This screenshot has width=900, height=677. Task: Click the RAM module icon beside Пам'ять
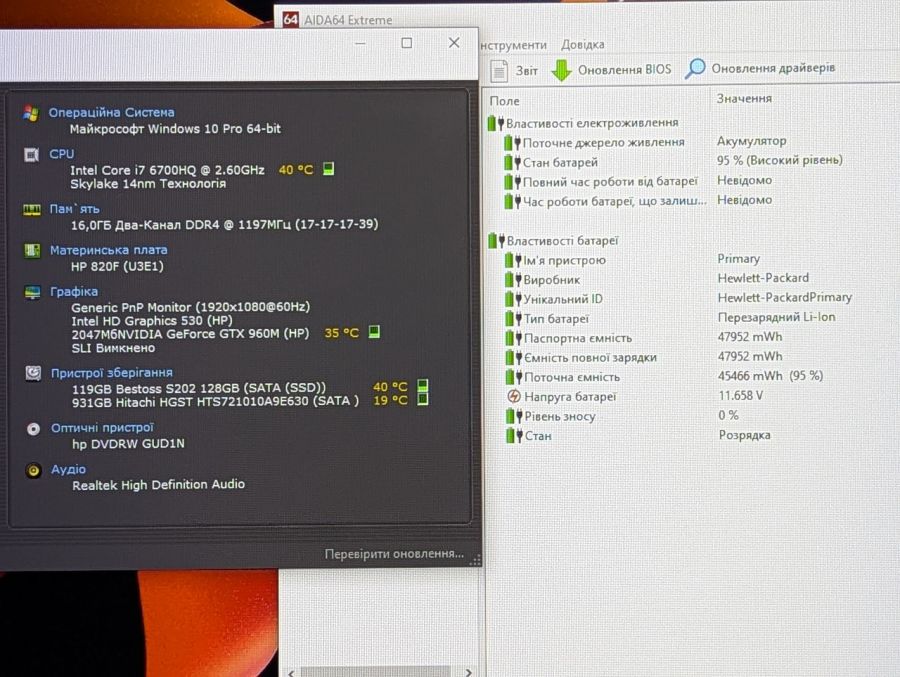[x=32, y=210]
